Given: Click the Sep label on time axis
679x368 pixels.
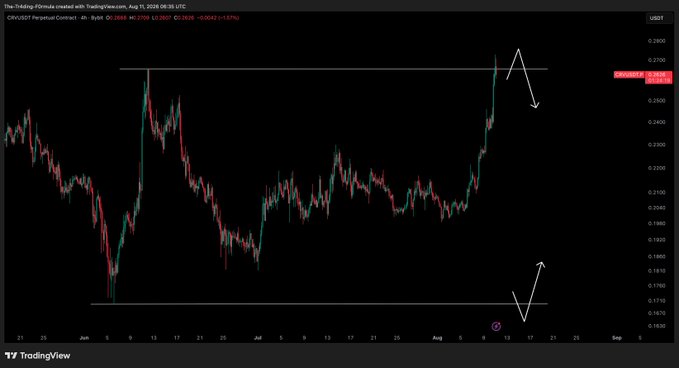Looking at the screenshot, I should 617,338.
